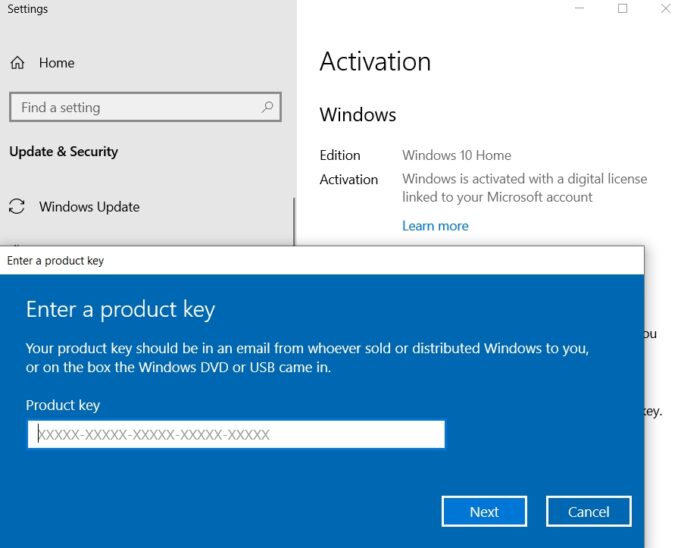Click the Home house icon
681x548 pixels.
point(17,63)
